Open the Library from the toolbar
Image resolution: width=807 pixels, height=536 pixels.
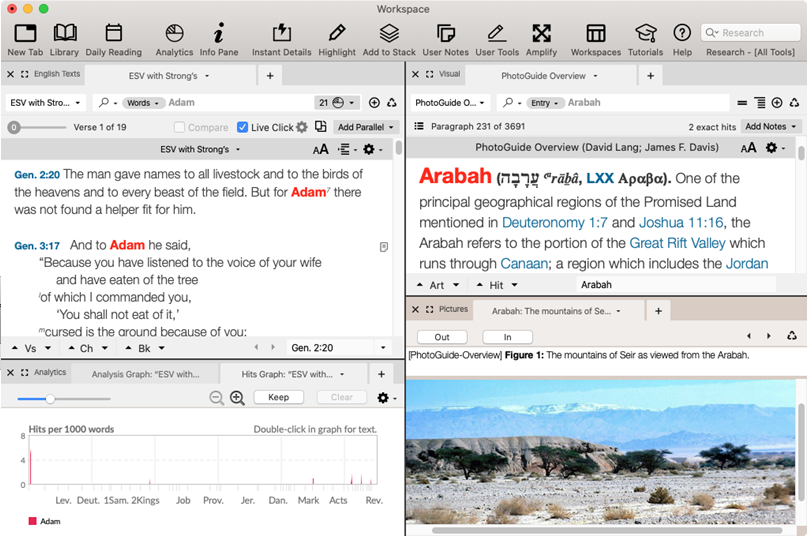pyautogui.click(x=64, y=34)
